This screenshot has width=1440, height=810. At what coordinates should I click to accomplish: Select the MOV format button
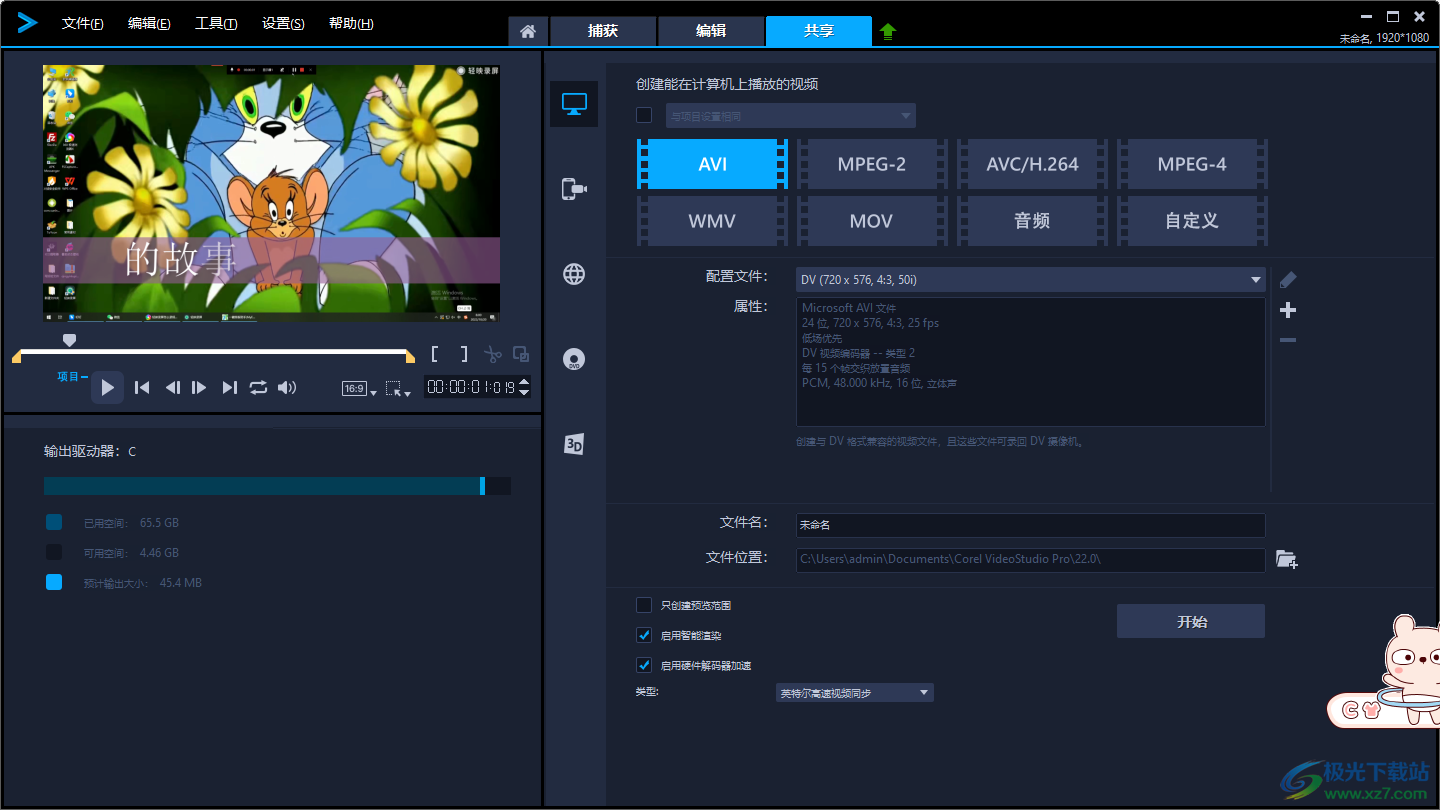coord(872,221)
